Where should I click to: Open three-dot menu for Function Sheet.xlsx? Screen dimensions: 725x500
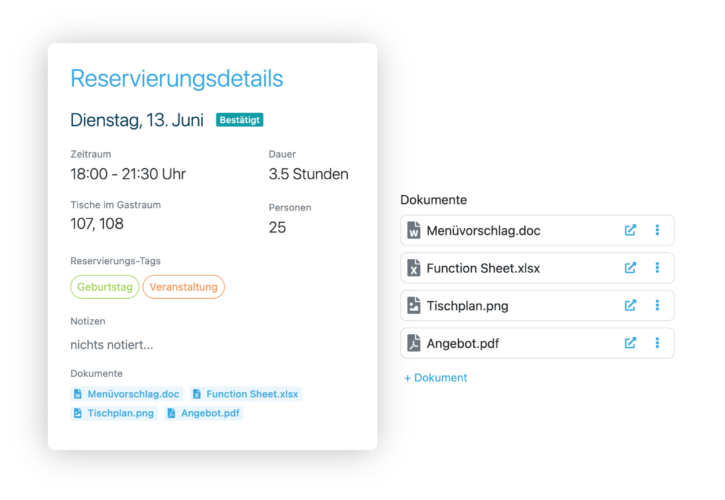[657, 268]
